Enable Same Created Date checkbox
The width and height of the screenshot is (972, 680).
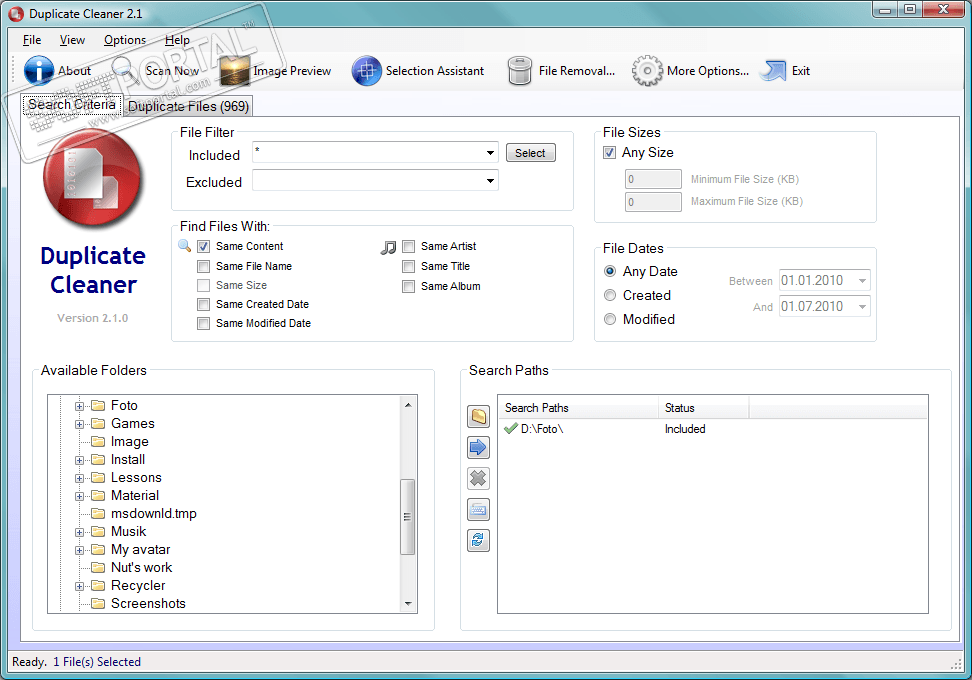(x=203, y=304)
